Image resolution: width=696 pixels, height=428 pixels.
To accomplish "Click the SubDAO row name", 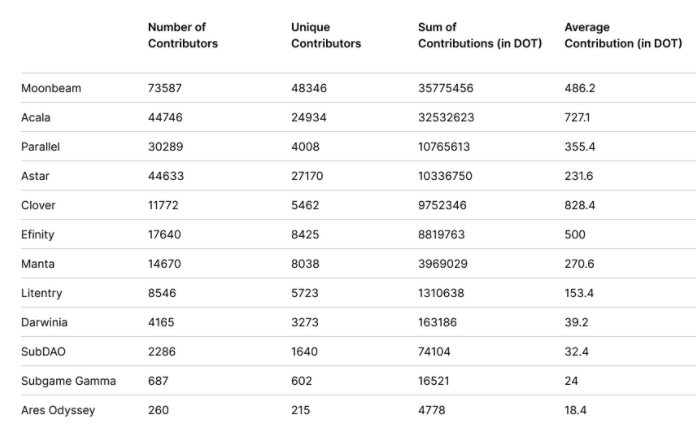I will tap(43, 352).
